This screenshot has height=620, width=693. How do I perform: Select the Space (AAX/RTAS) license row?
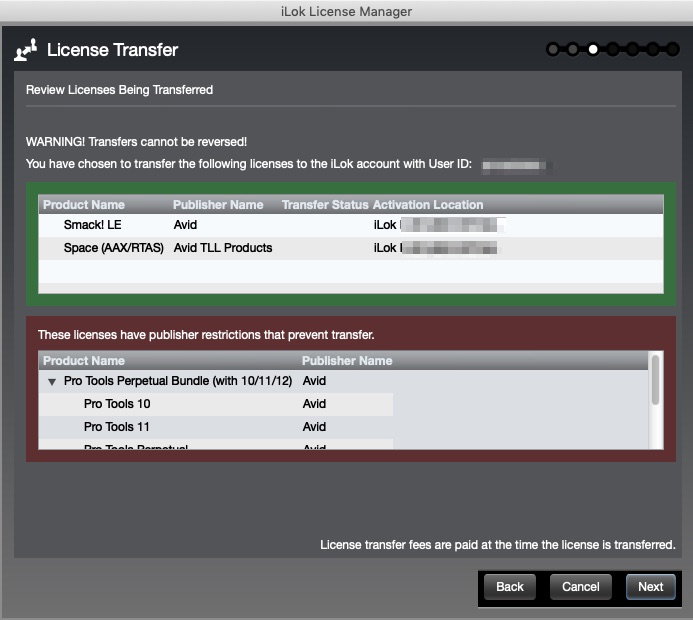[x=351, y=248]
